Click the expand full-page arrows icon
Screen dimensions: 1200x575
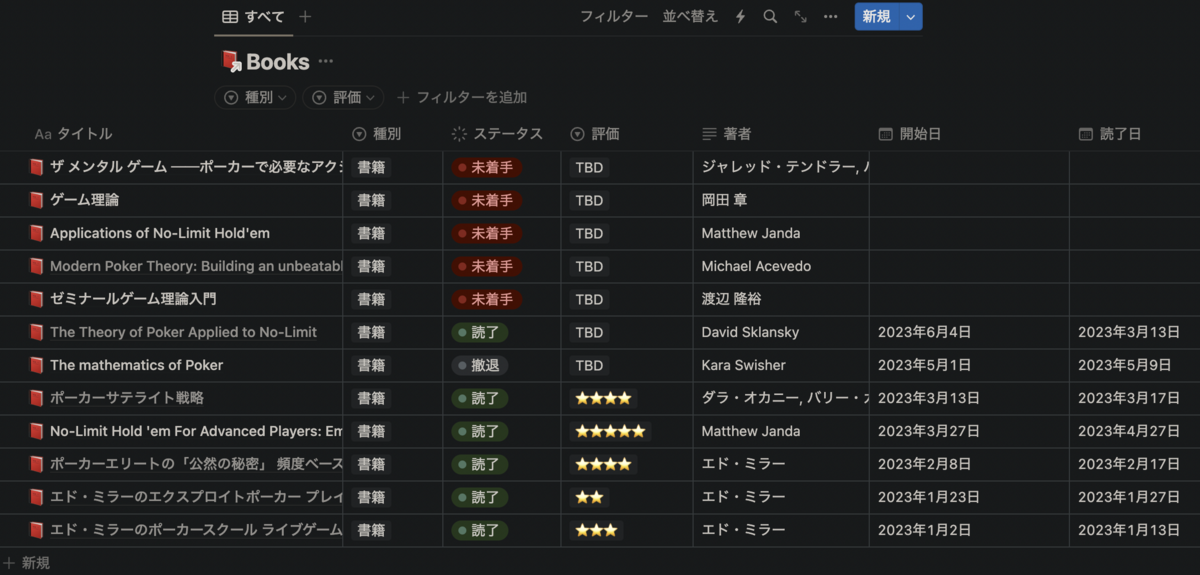(800, 17)
